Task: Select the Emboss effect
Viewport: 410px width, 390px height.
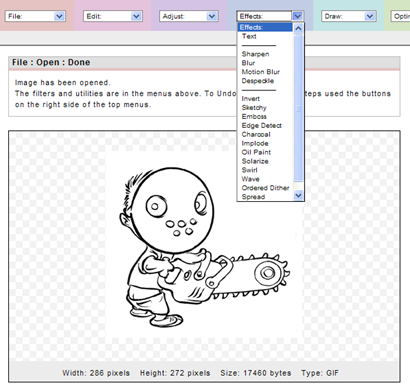Action: point(254,117)
